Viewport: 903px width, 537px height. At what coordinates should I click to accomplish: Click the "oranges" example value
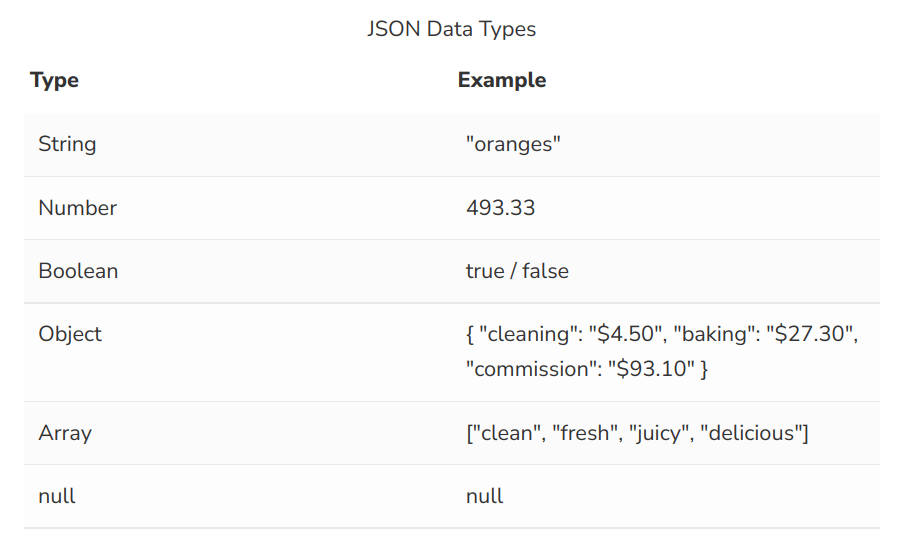pyautogui.click(x=513, y=144)
